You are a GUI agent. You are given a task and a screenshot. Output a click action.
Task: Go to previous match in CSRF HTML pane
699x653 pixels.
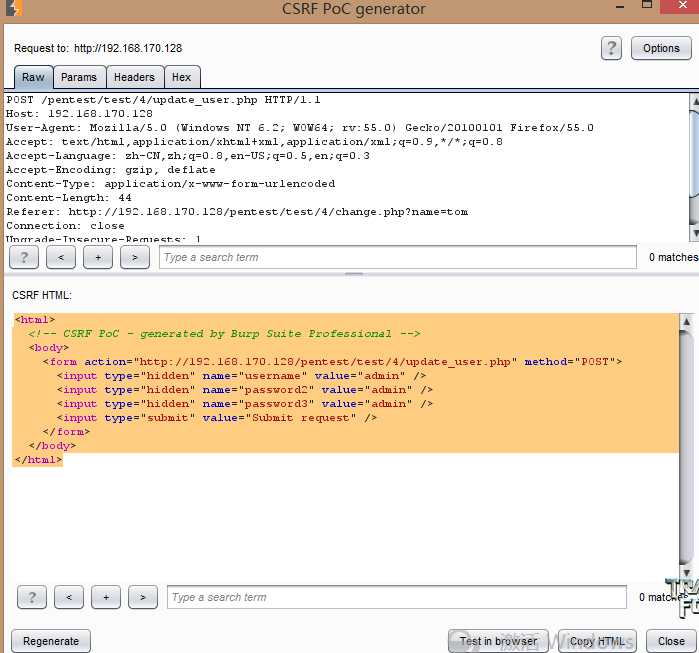click(x=69, y=597)
